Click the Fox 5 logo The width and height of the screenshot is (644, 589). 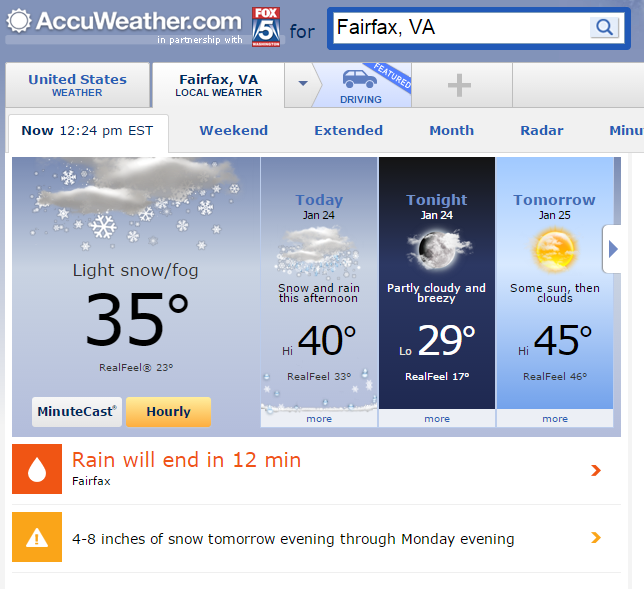point(266,27)
